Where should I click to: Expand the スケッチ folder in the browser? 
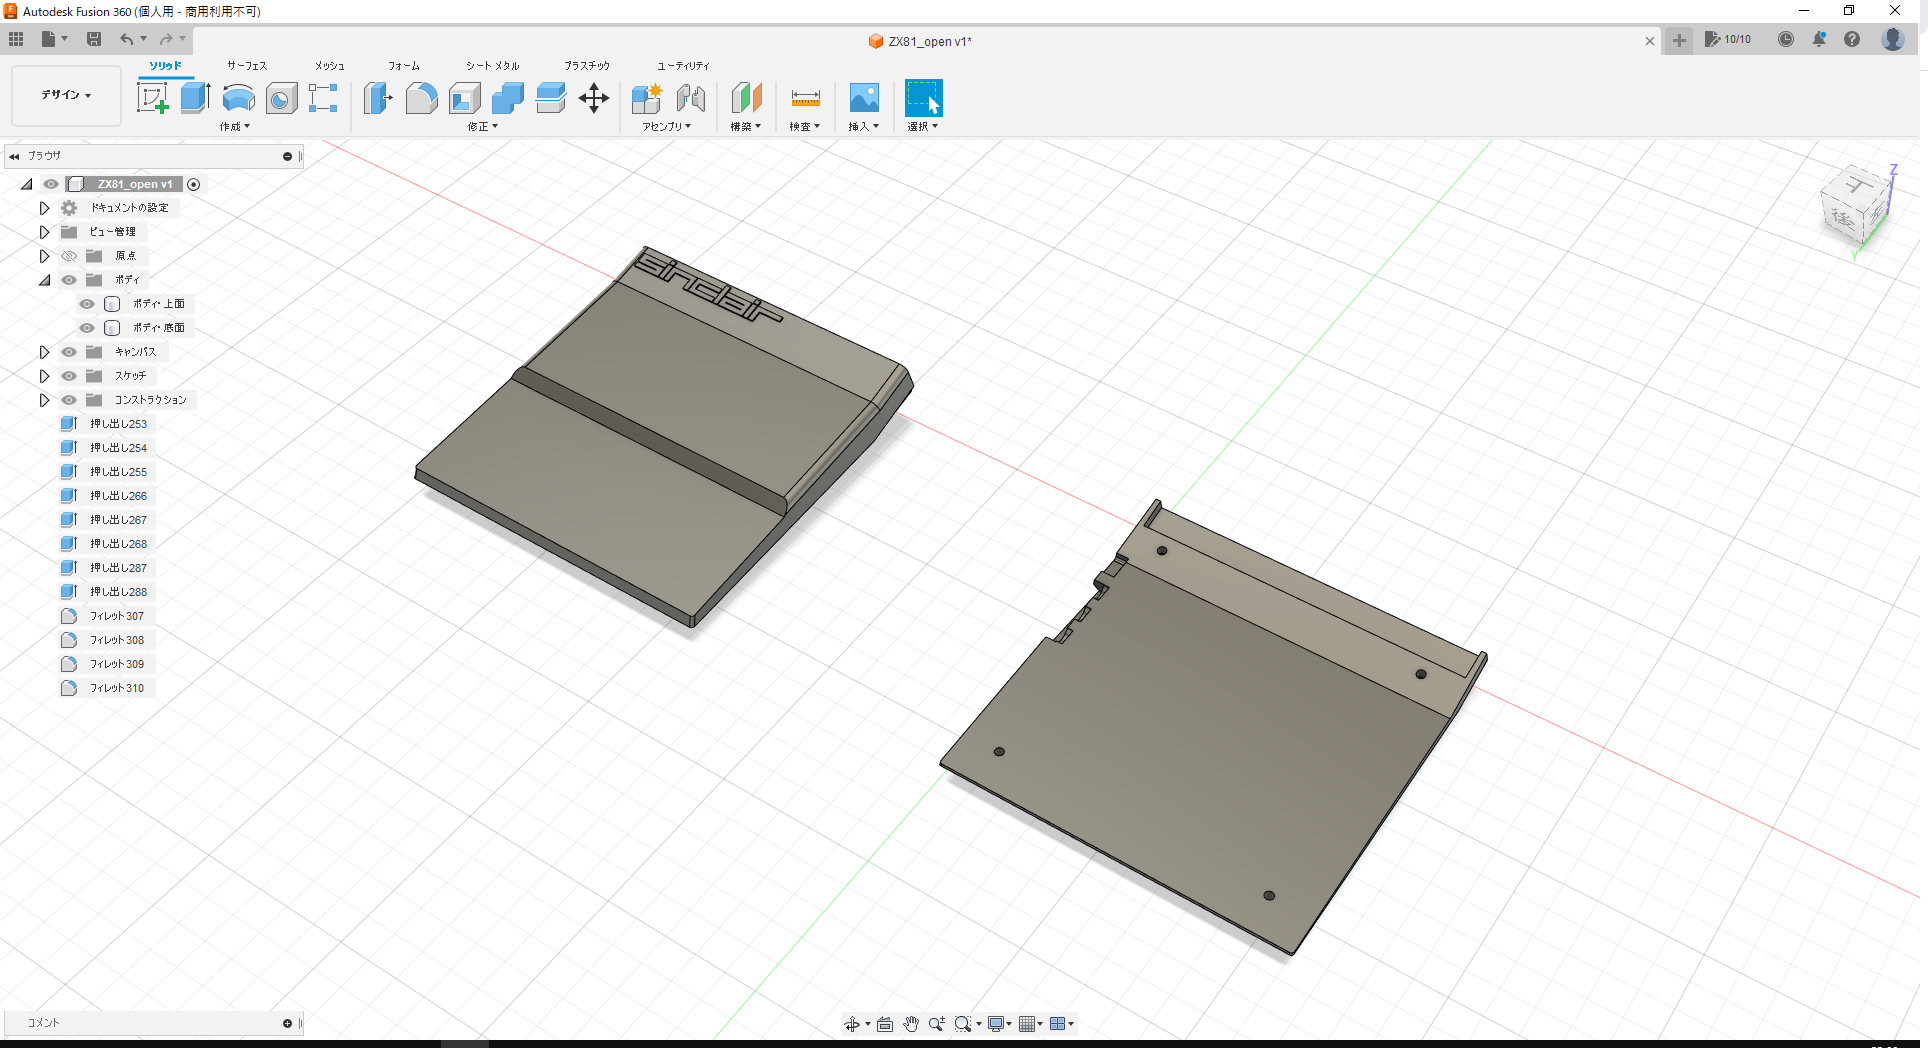pyautogui.click(x=44, y=375)
